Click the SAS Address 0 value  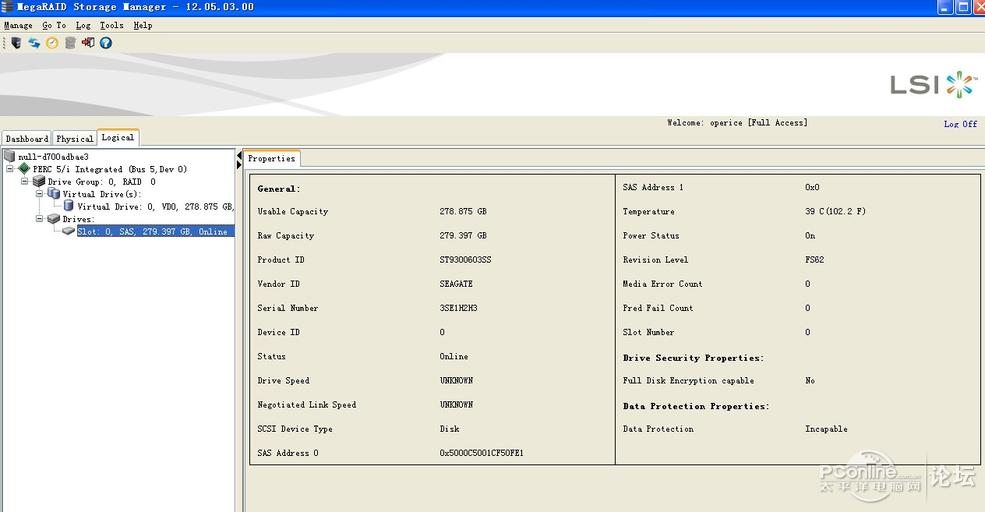(481, 453)
